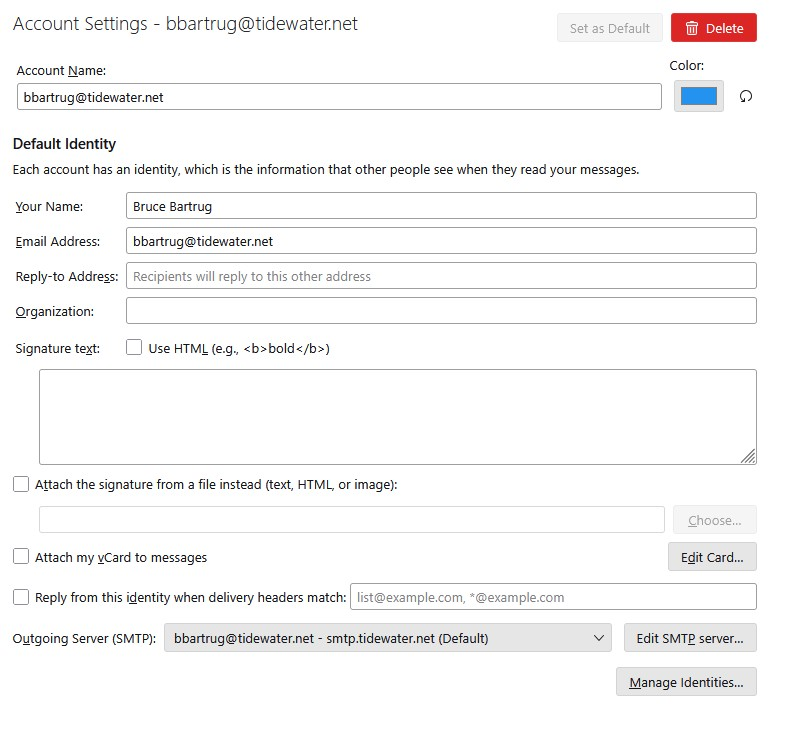Click the Edit SMTP server button
The width and height of the screenshot is (787, 733).
[690, 638]
